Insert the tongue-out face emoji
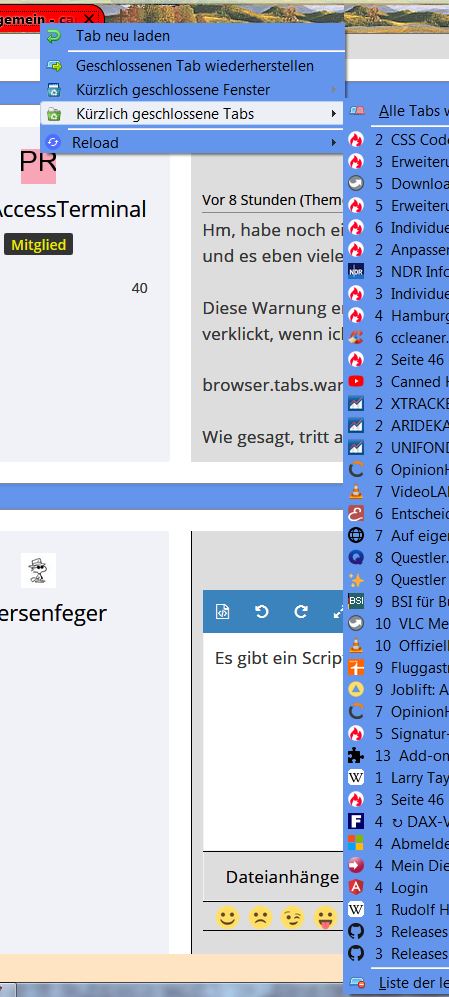449x997 pixels. (x=324, y=918)
